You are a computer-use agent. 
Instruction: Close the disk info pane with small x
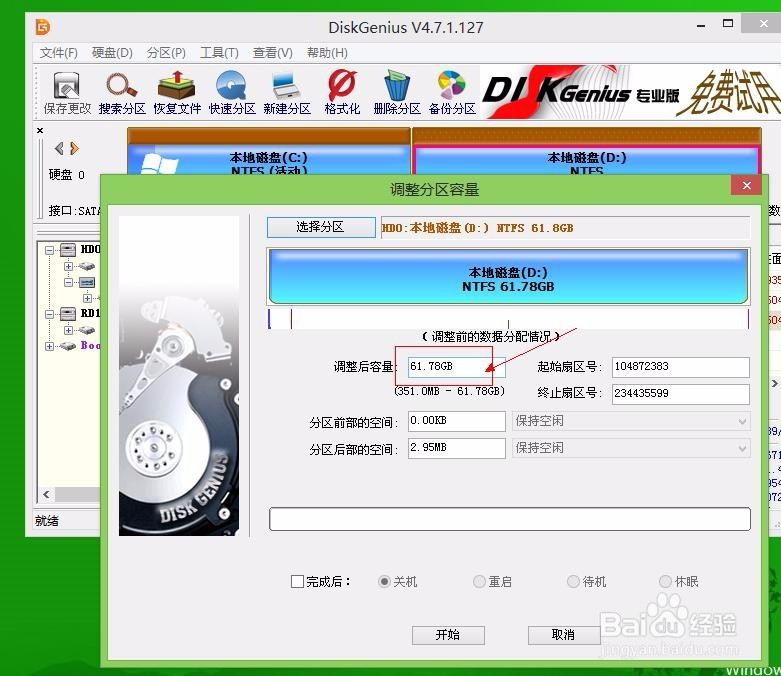(40, 131)
